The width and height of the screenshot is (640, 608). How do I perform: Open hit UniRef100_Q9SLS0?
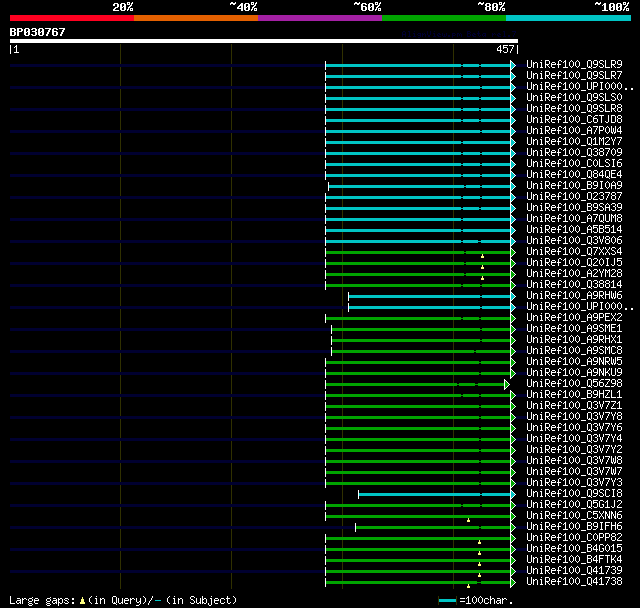click(574, 98)
